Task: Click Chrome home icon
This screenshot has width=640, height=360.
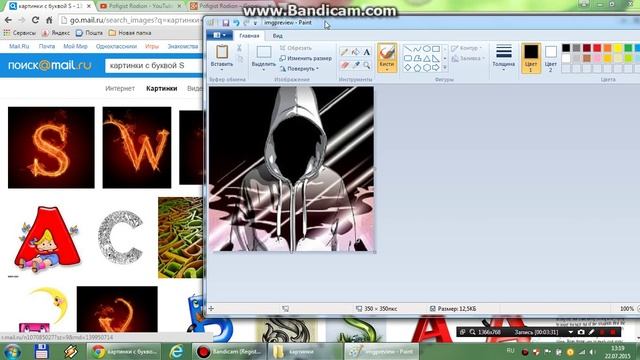Action: pyautogui.click(x=49, y=20)
